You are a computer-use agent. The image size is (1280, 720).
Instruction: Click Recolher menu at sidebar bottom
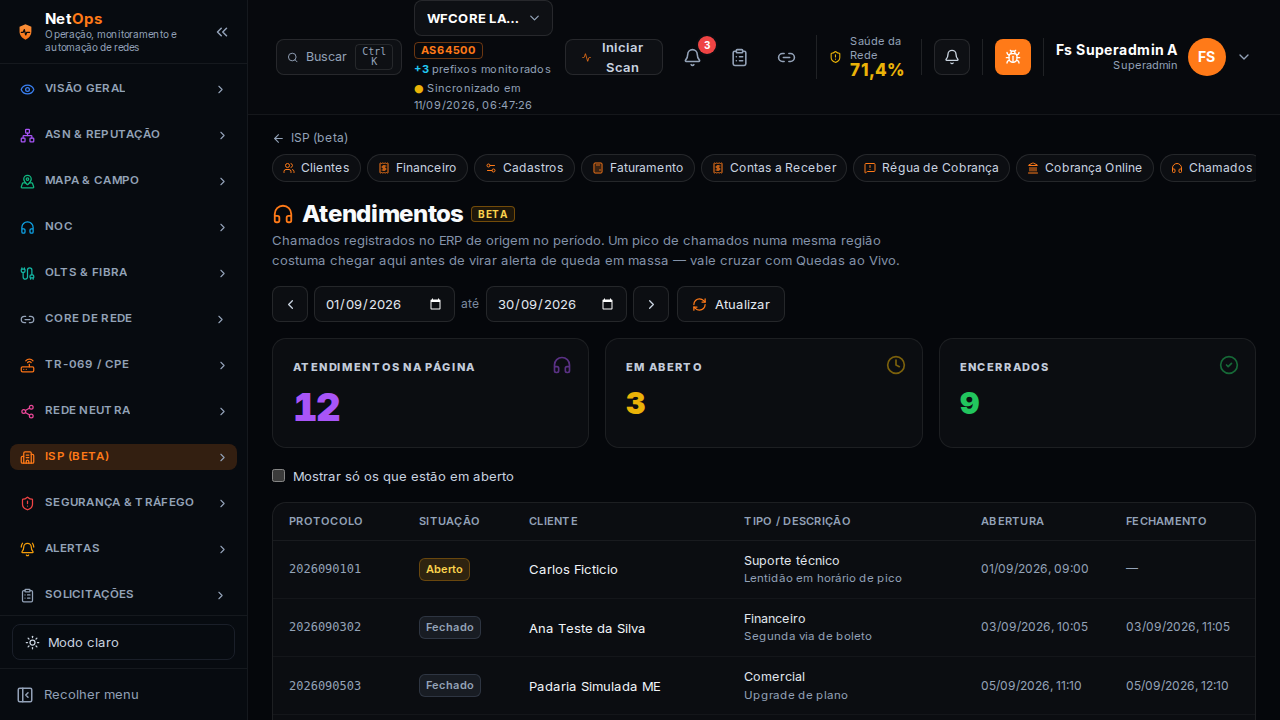click(x=91, y=694)
